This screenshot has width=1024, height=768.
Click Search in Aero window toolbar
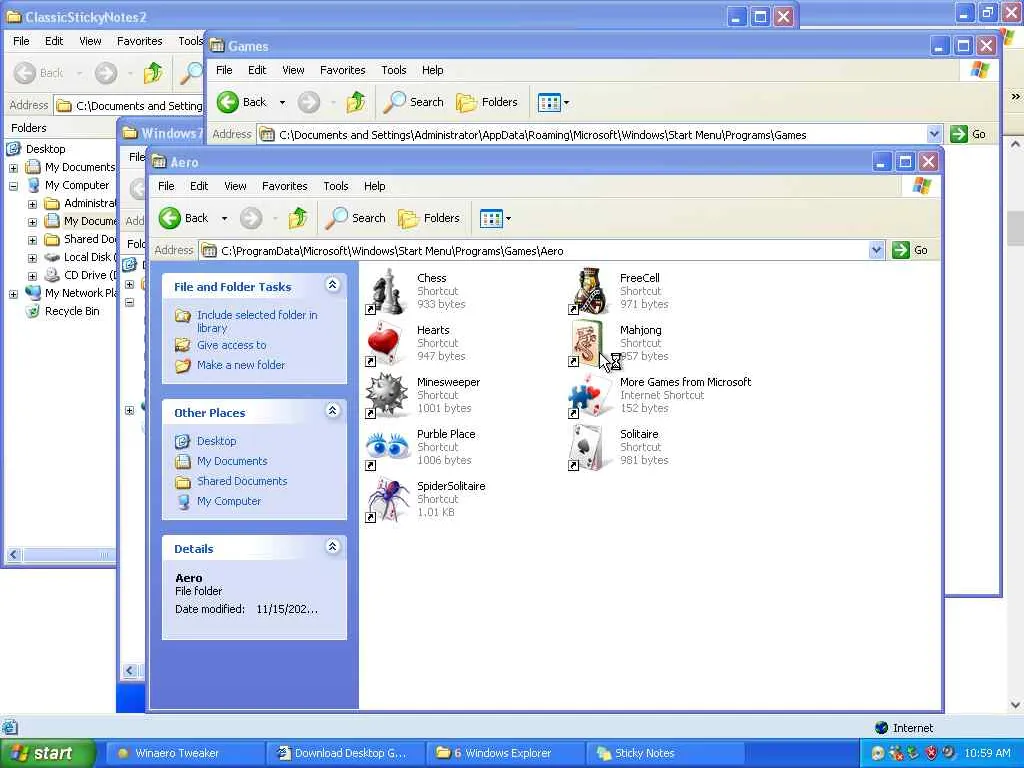[356, 218]
